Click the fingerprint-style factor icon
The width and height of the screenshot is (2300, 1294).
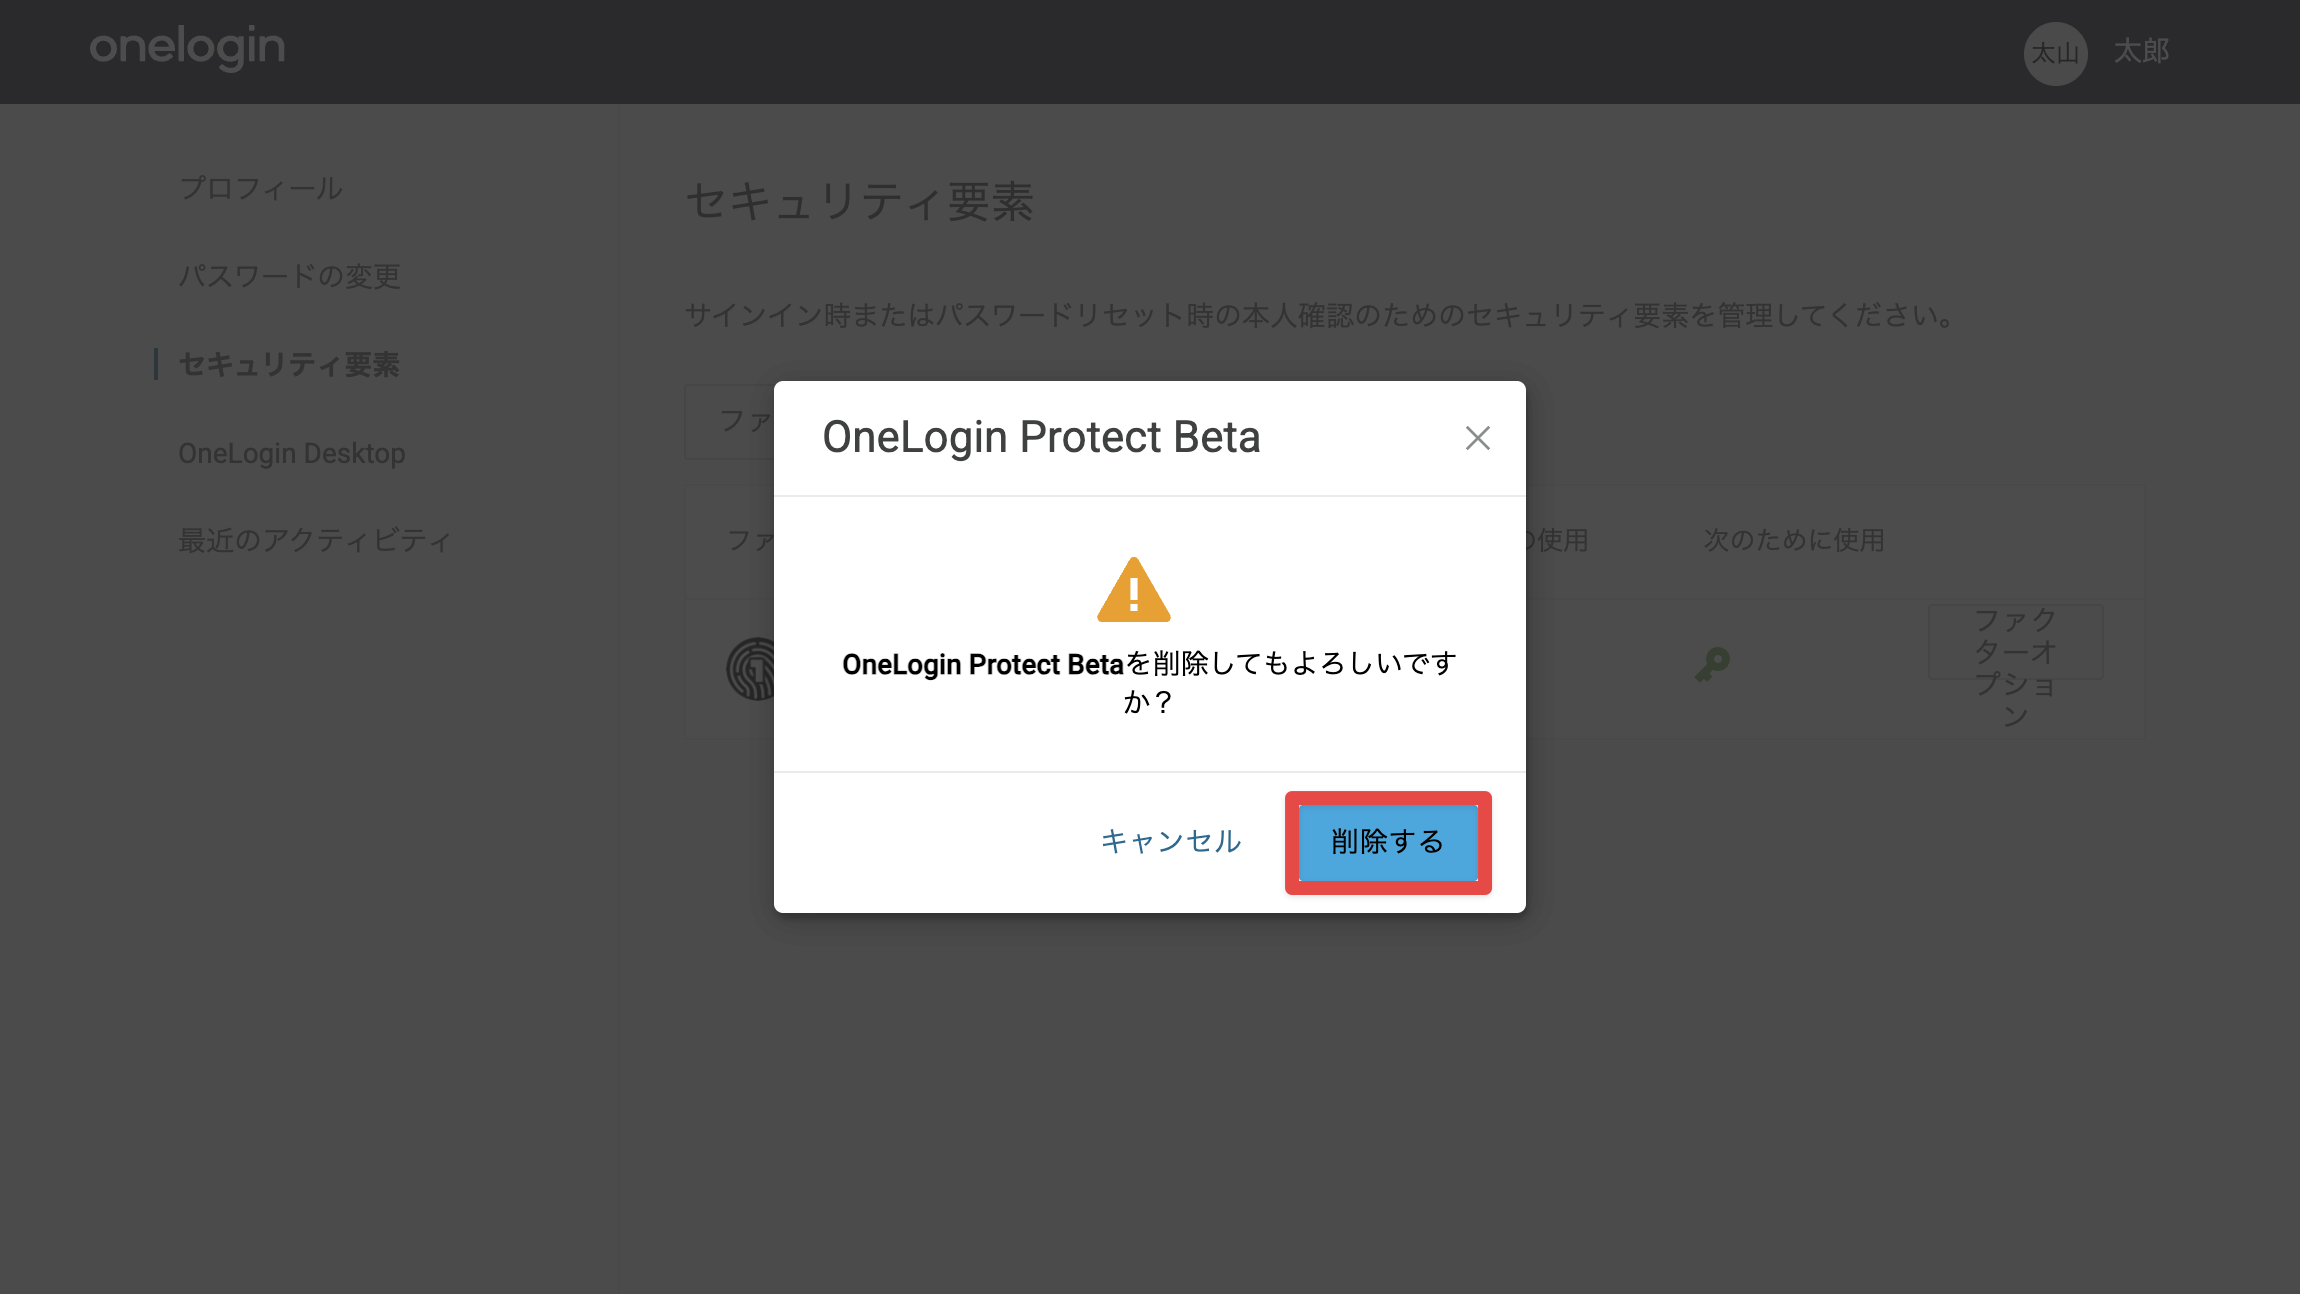[751, 669]
